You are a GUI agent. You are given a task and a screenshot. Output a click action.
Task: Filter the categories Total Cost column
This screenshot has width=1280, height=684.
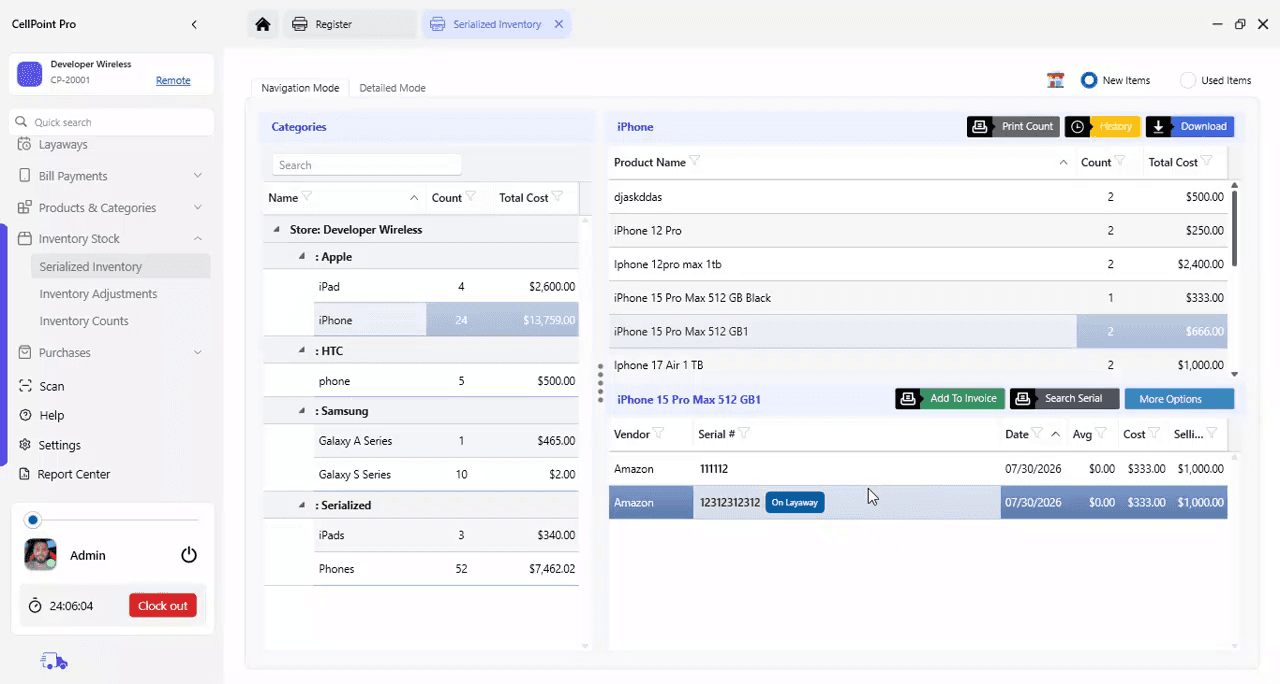click(558, 197)
